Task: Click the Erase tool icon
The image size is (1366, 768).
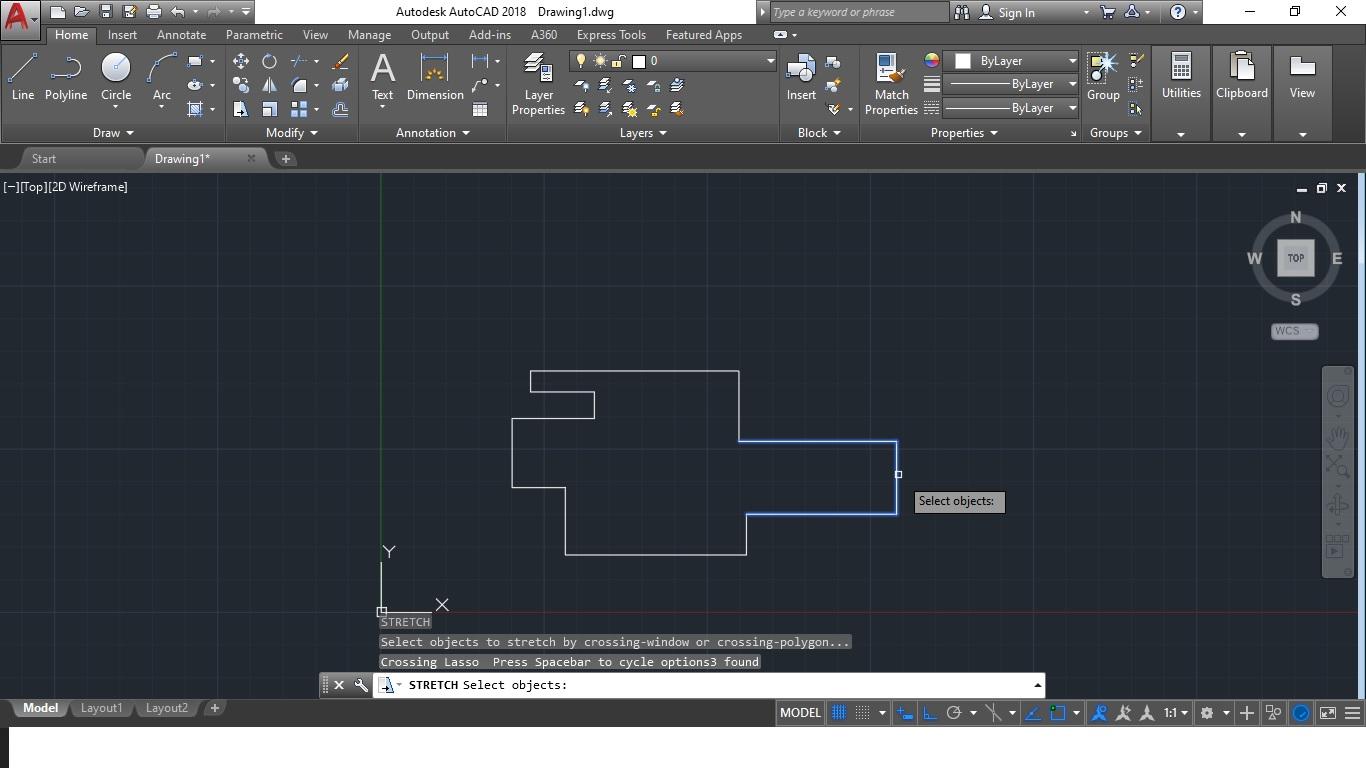Action: (340, 61)
